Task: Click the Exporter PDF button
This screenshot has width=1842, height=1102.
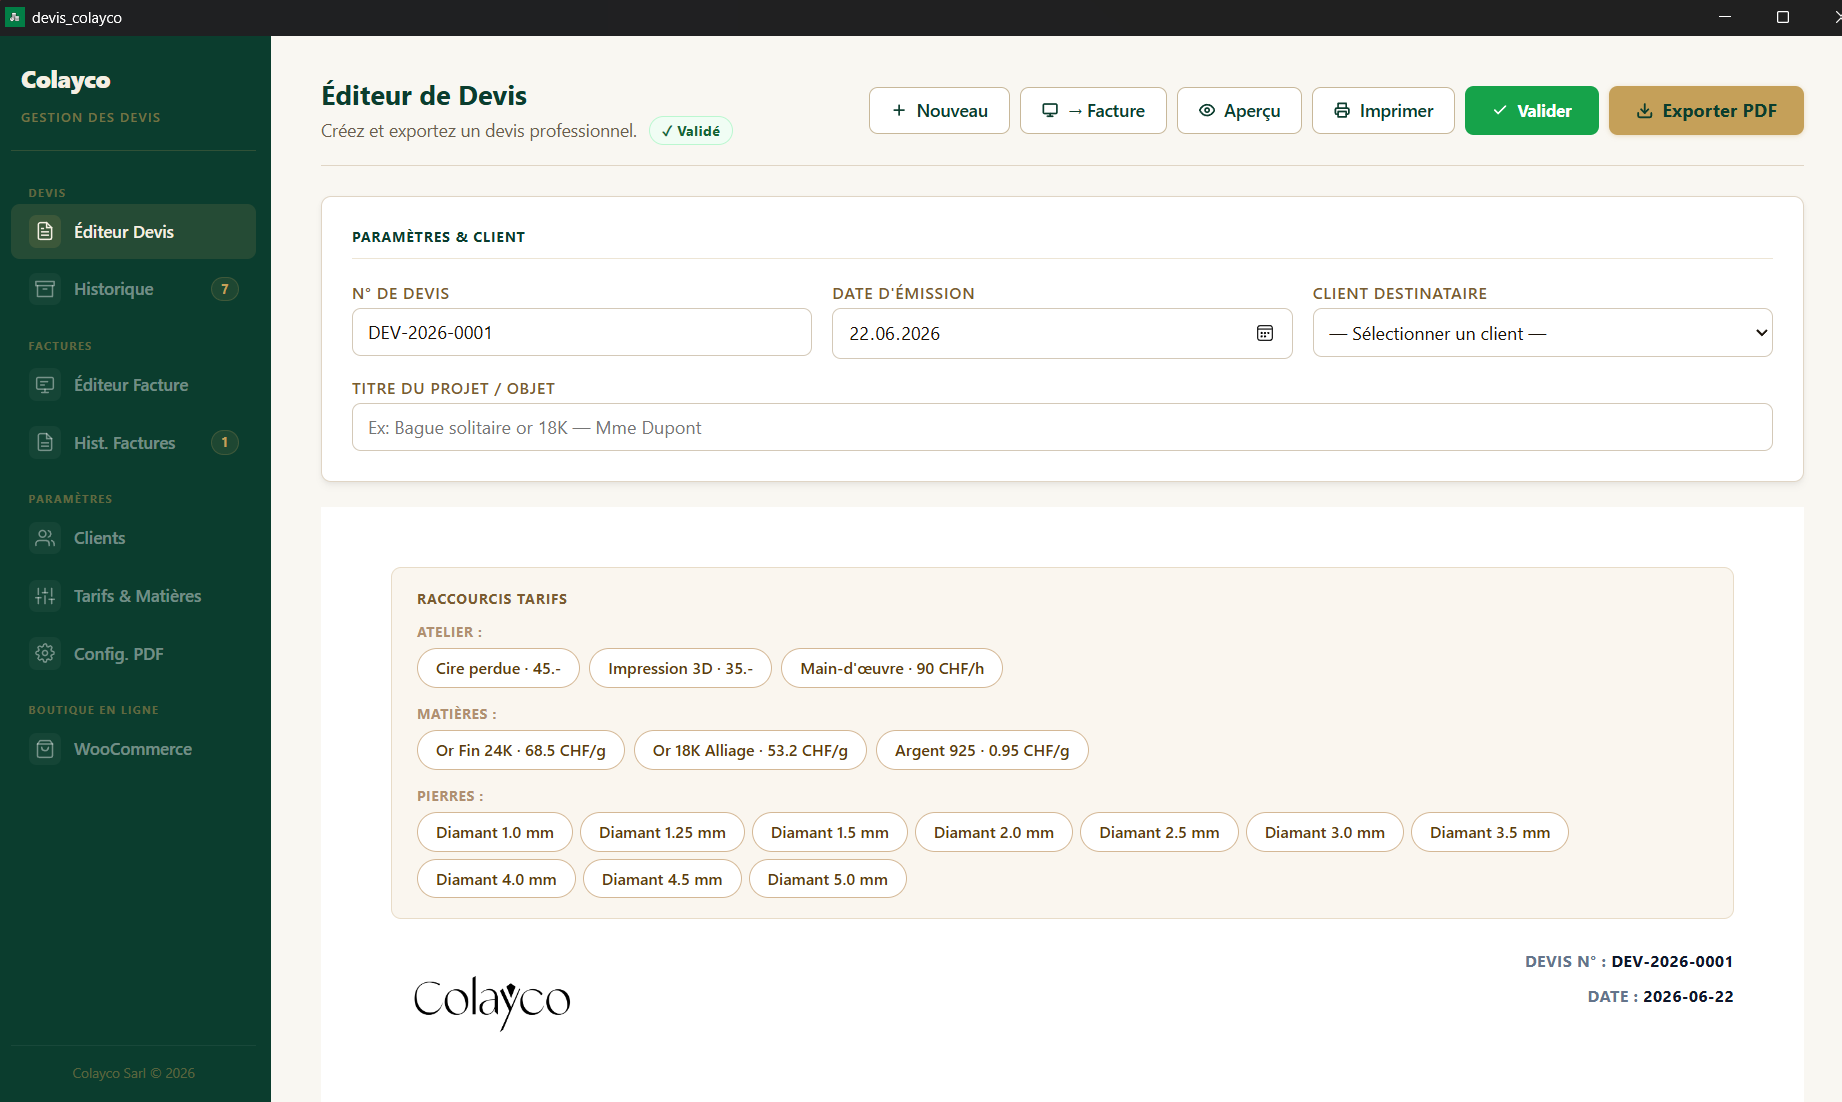Action: [1706, 111]
